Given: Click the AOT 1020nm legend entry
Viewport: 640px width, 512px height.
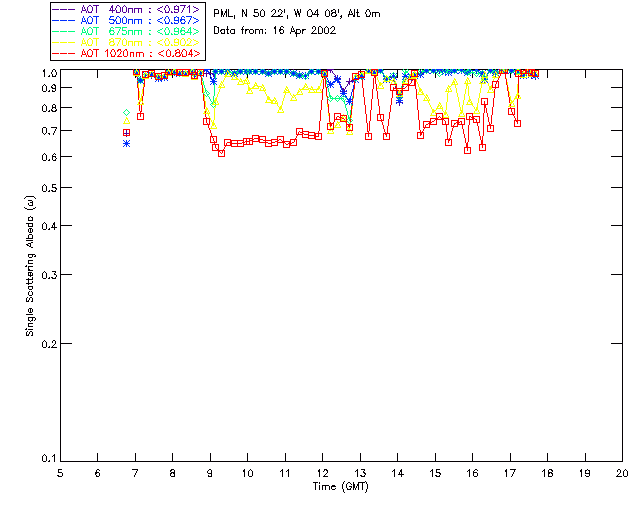Looking at the screenshot, I should [127, 53].
